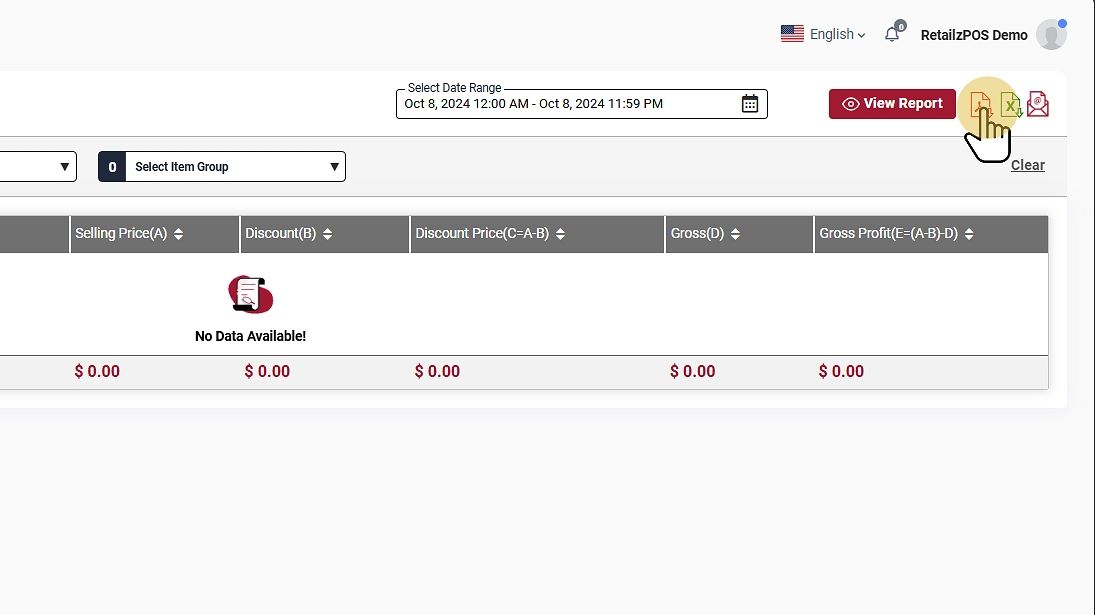Sort by Selling Price(A) arrows
Screen dimensions: 1095x615
[178, 234]
